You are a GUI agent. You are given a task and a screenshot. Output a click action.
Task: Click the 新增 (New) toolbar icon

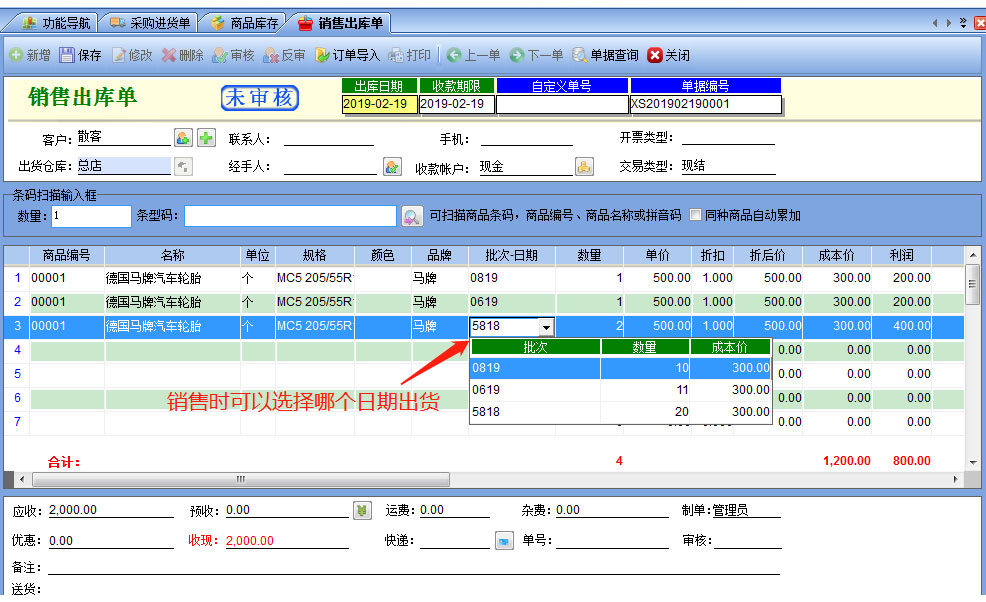tap(17, 55)
